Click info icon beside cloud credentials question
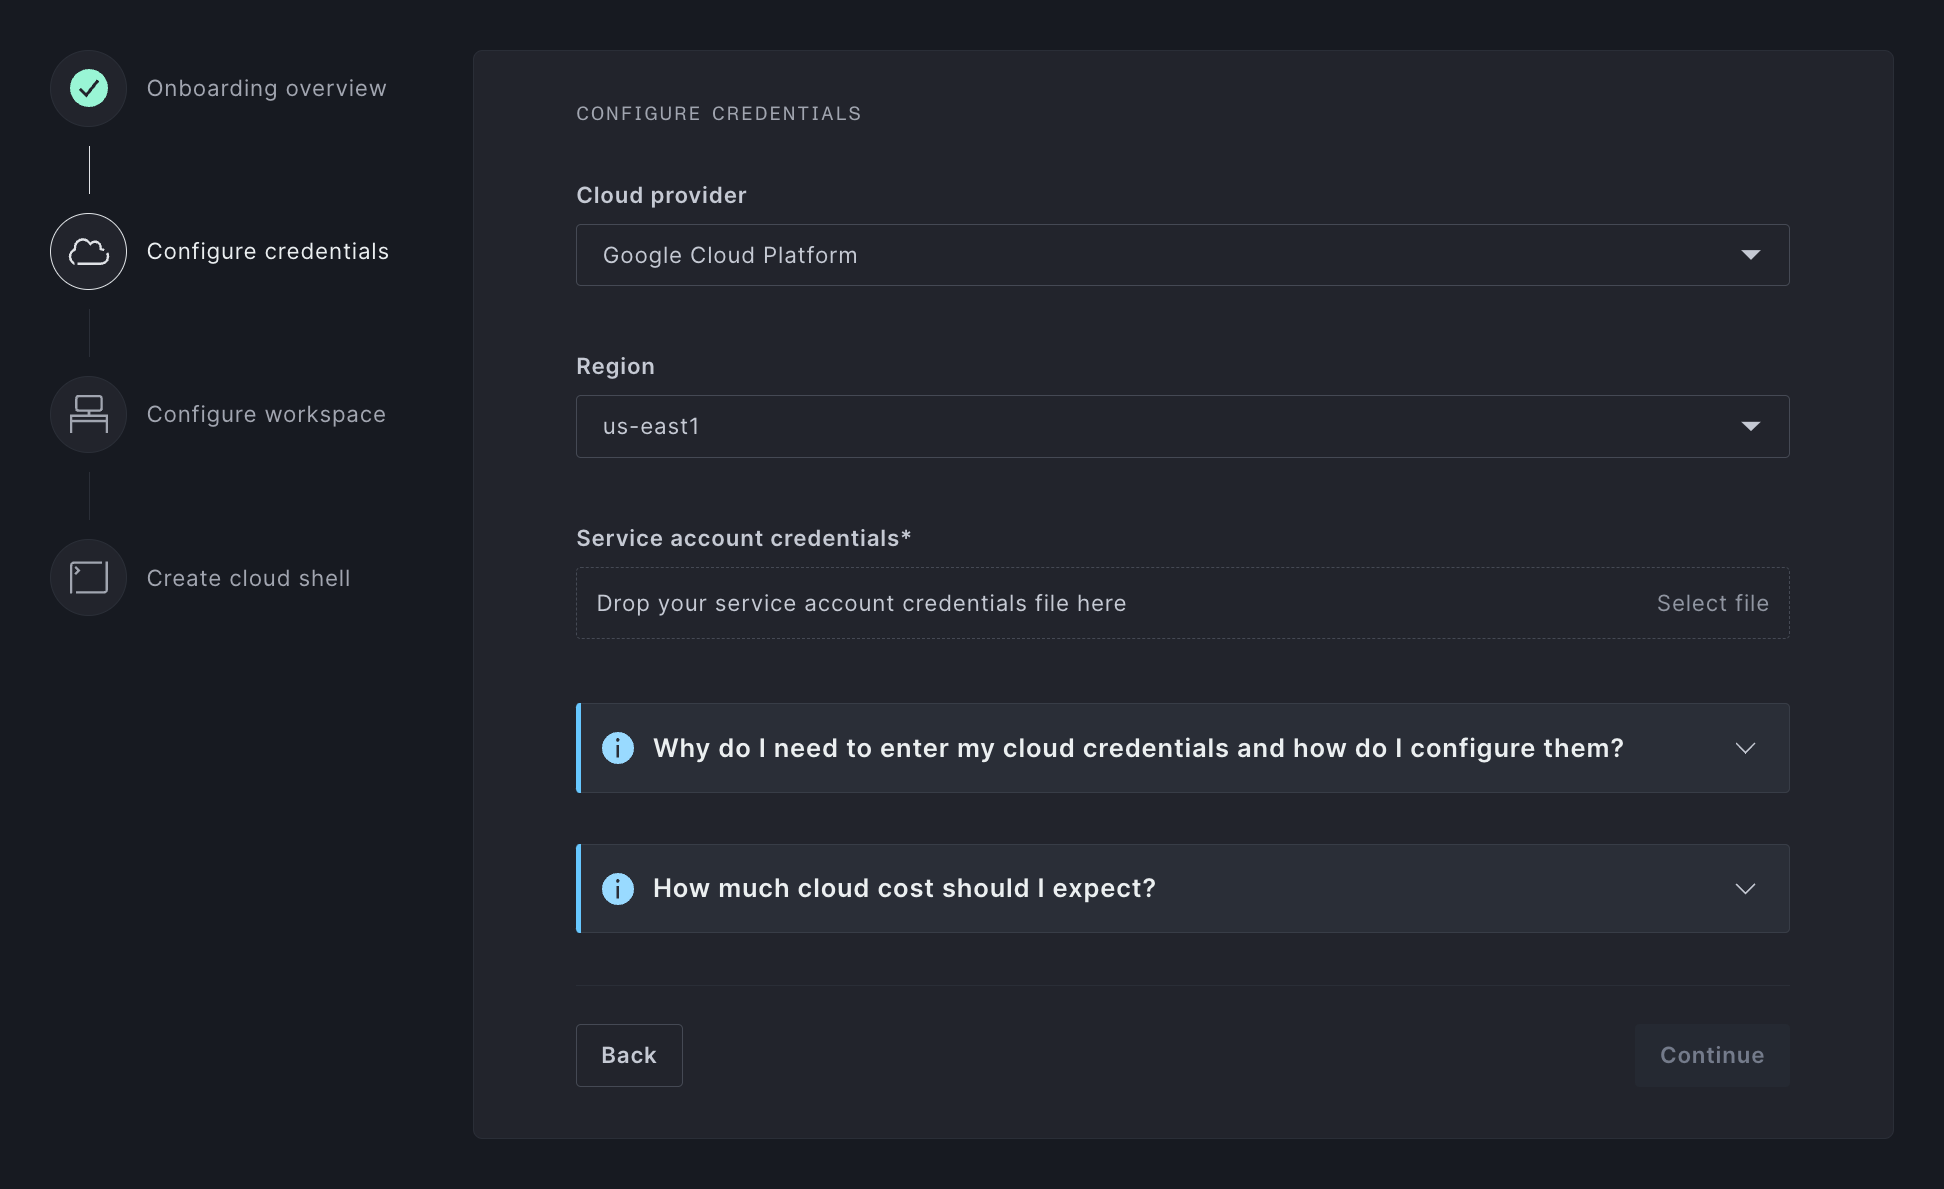1944x1189 pixels. point(618,748)
